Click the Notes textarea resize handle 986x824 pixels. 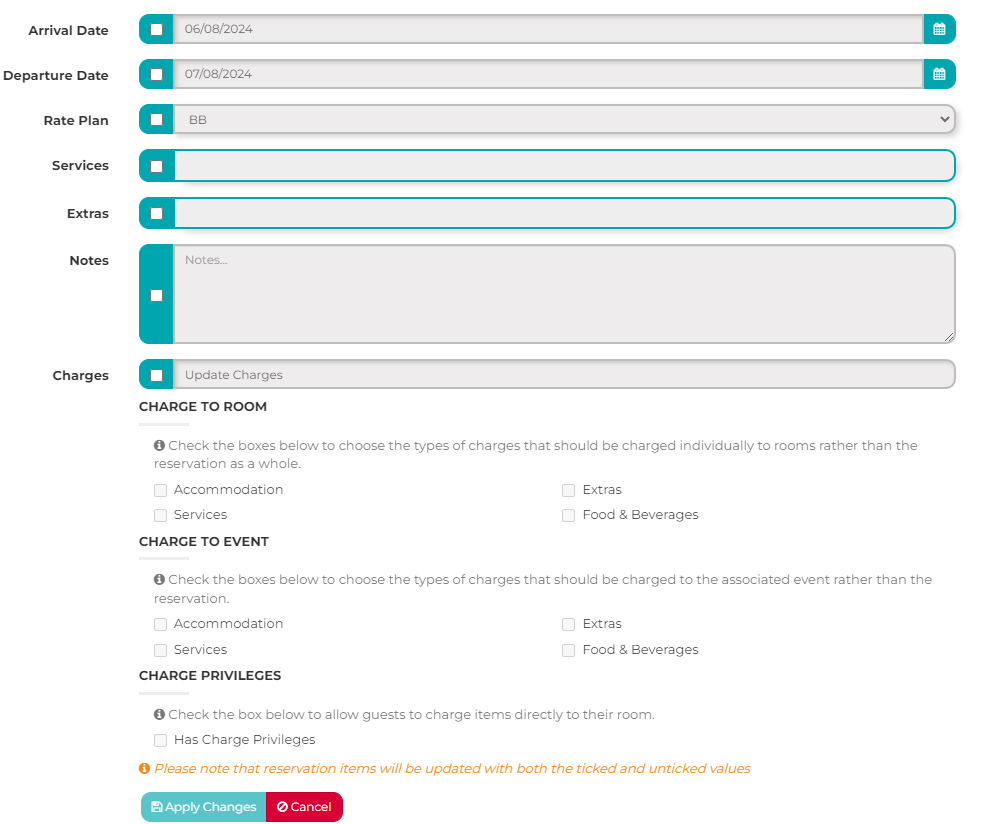[x=949, y=337]
